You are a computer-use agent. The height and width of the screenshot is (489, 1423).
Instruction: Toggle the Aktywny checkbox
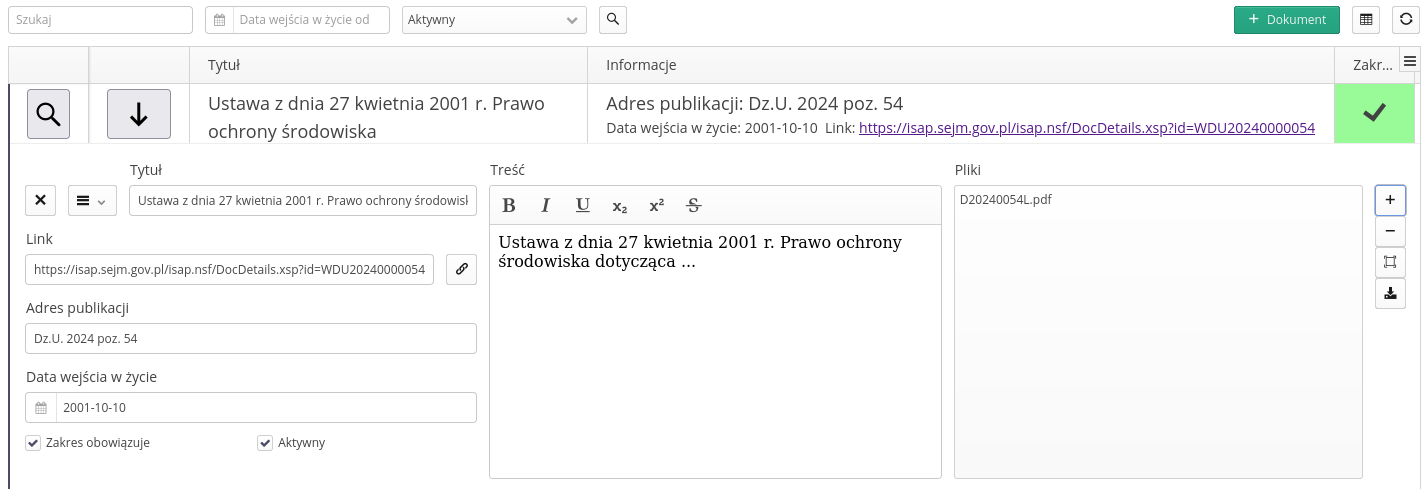click(x=265, y=443)
